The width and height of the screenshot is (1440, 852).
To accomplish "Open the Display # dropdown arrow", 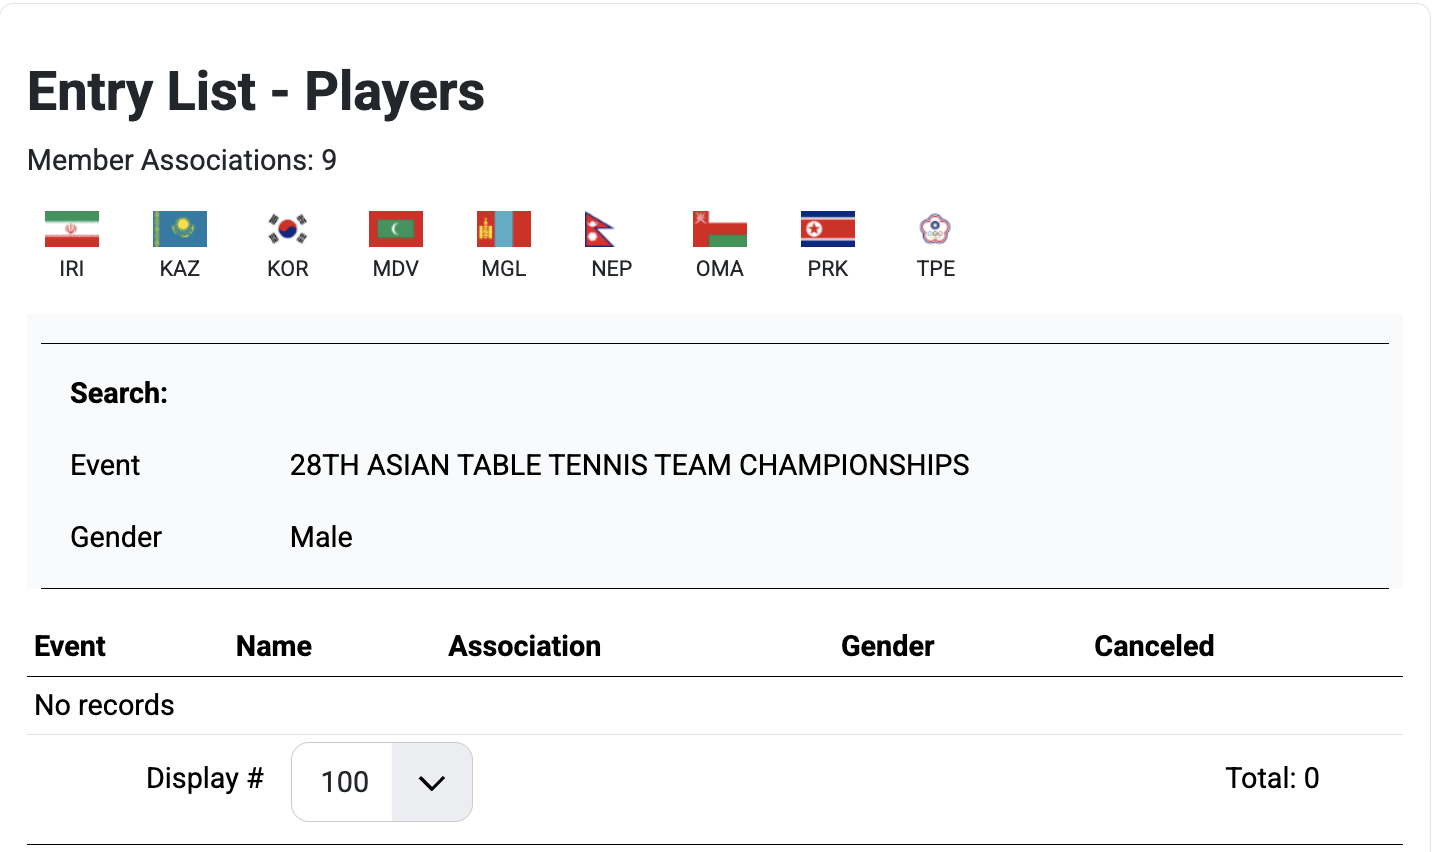I will click(x=432, y=782).
